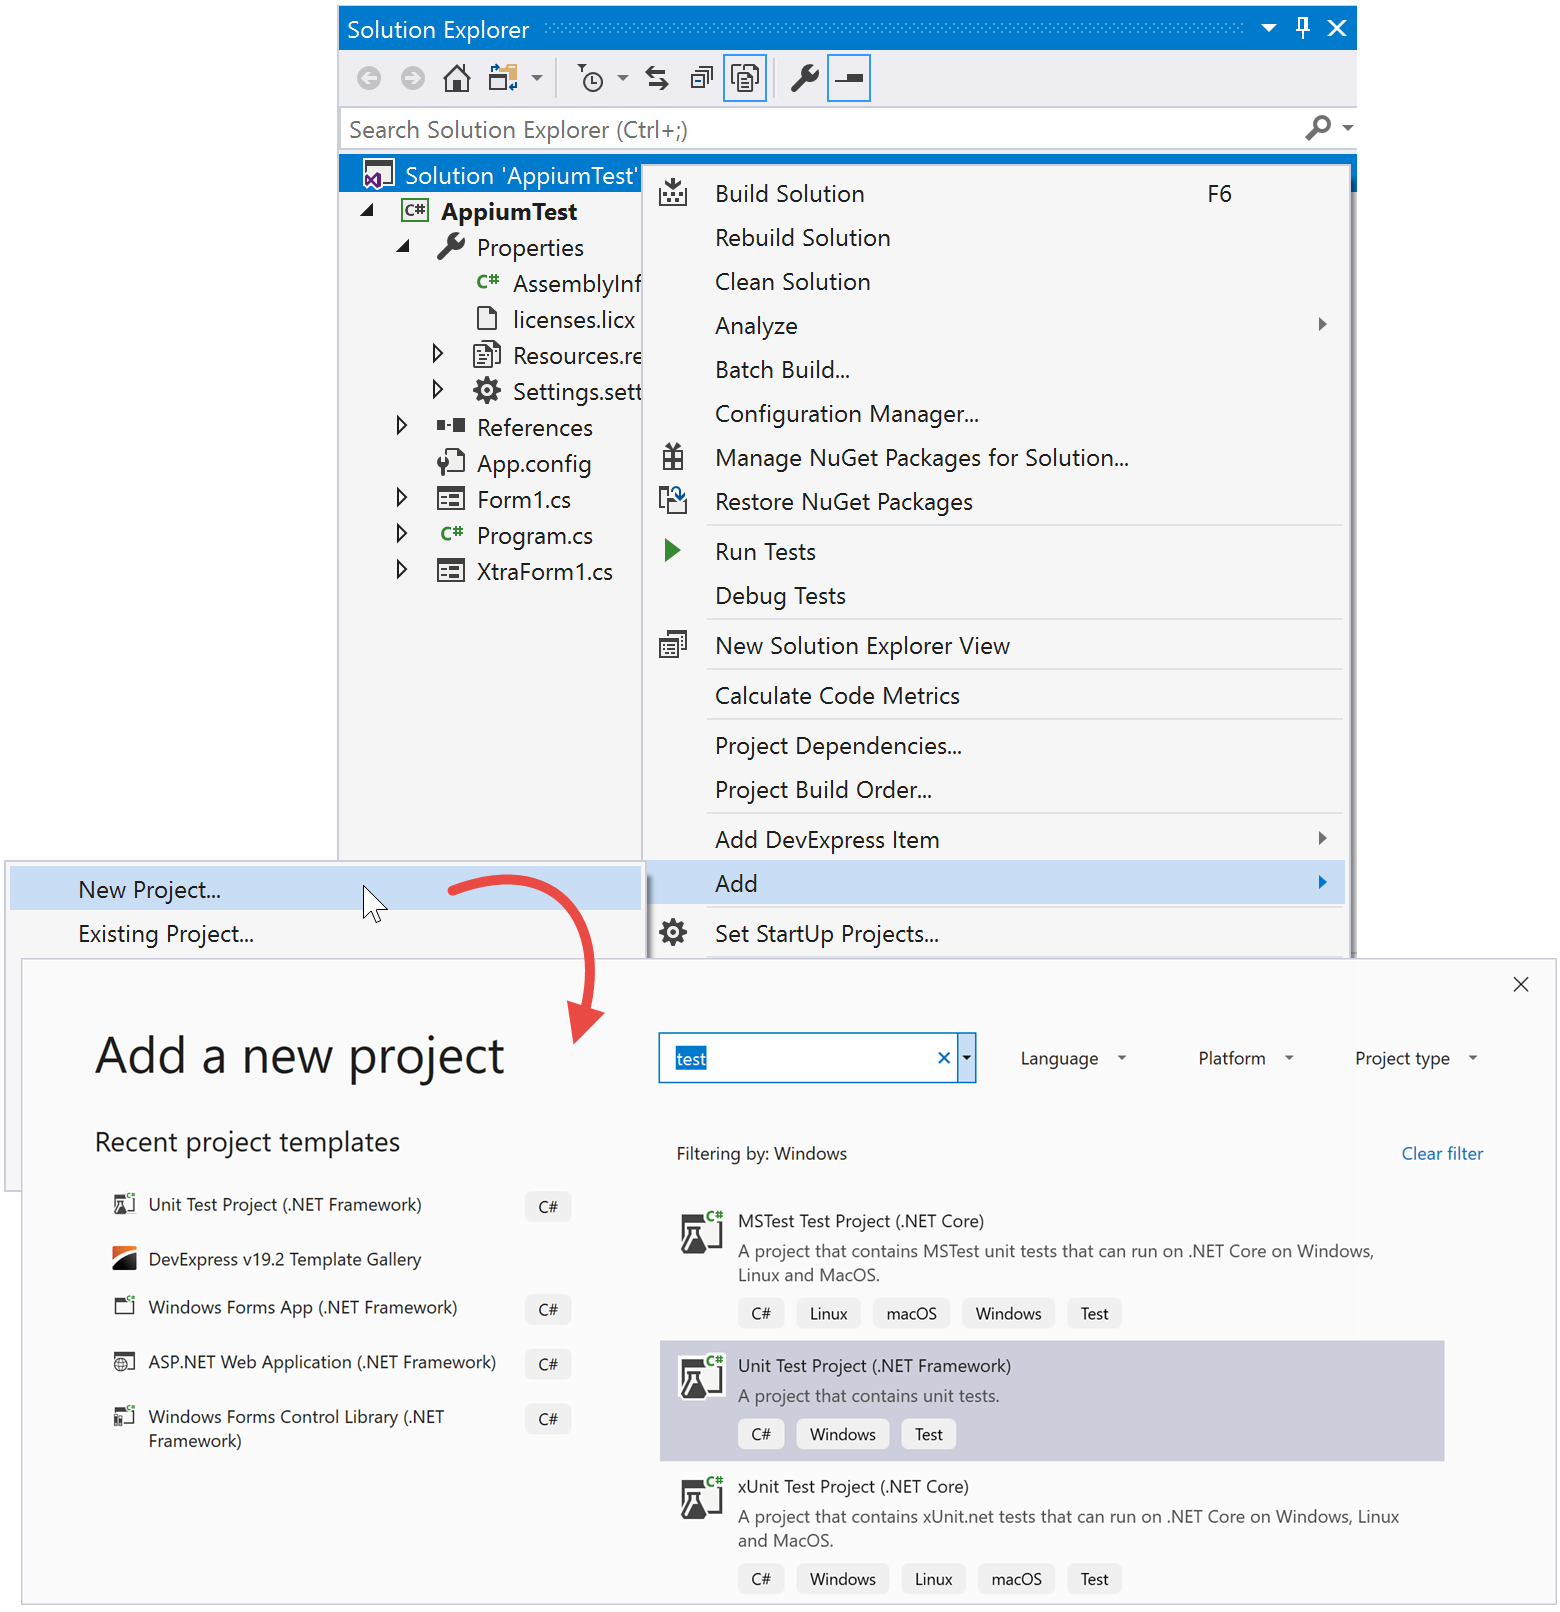Select MSTest Test Project (.NET Core) template
The image size is (1560, 1612).
tap(1052, 1267)
